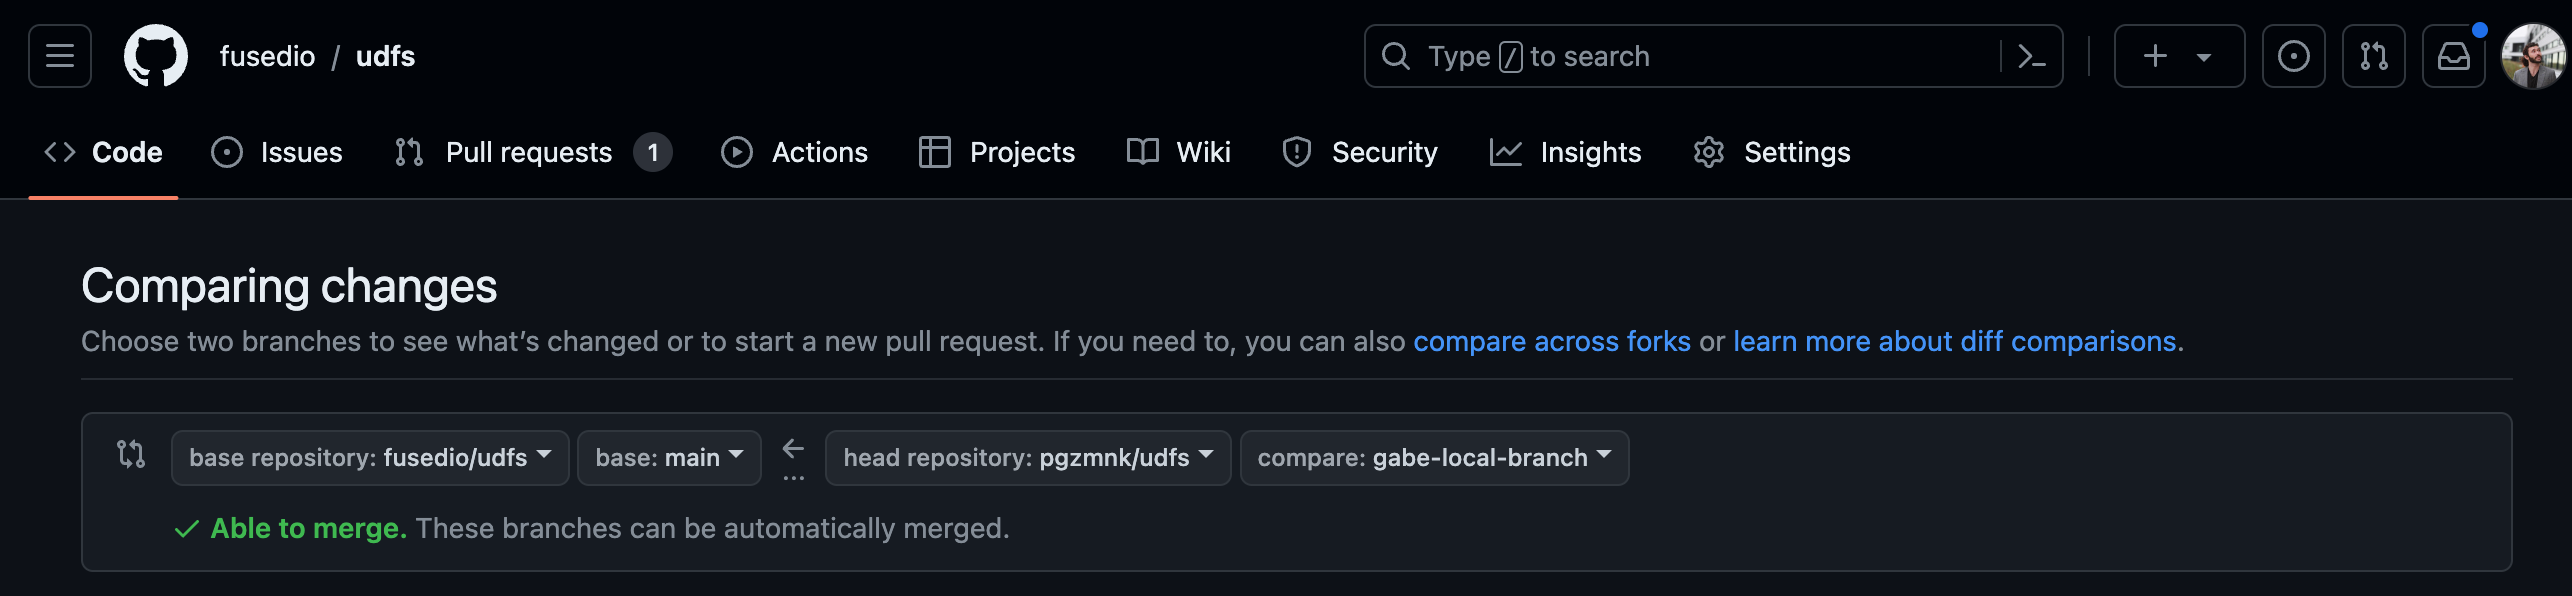The image size is (2572, 596).
Task: Expand the base: main branch dropdown
Action: click(x=669, y=458)
